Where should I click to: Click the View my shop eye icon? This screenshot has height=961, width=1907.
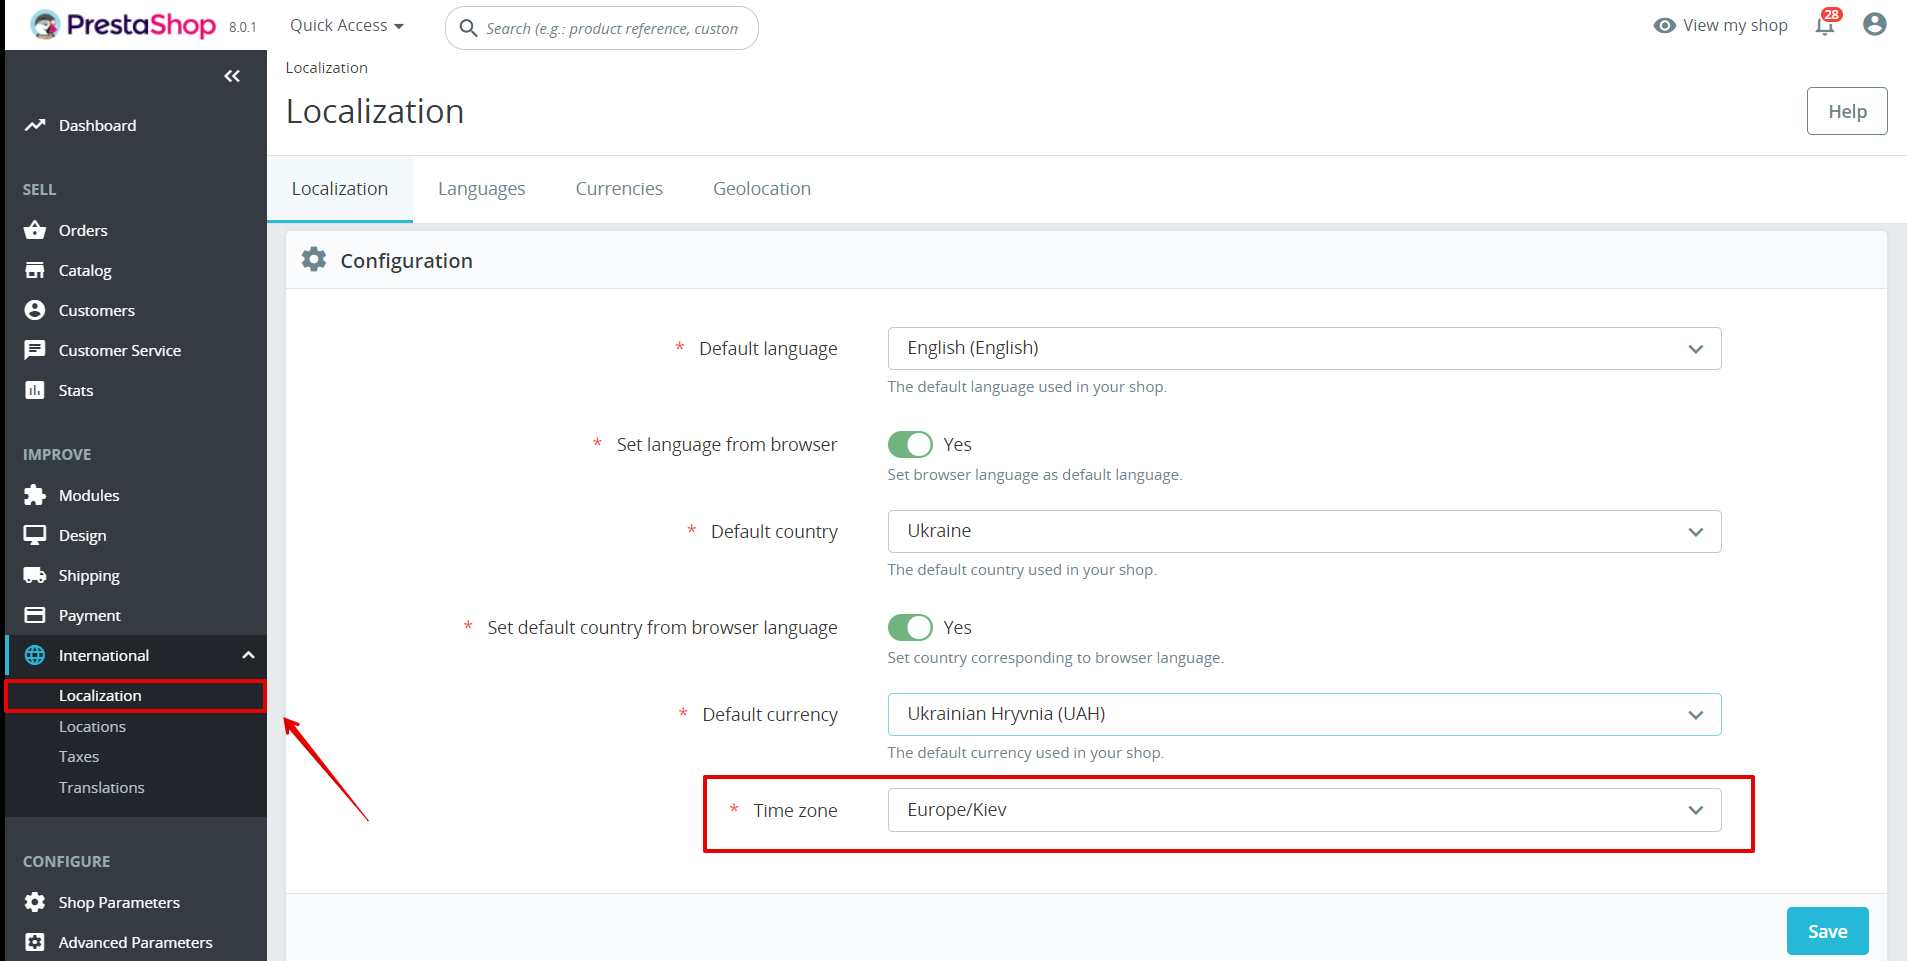tap(1665, 26)
